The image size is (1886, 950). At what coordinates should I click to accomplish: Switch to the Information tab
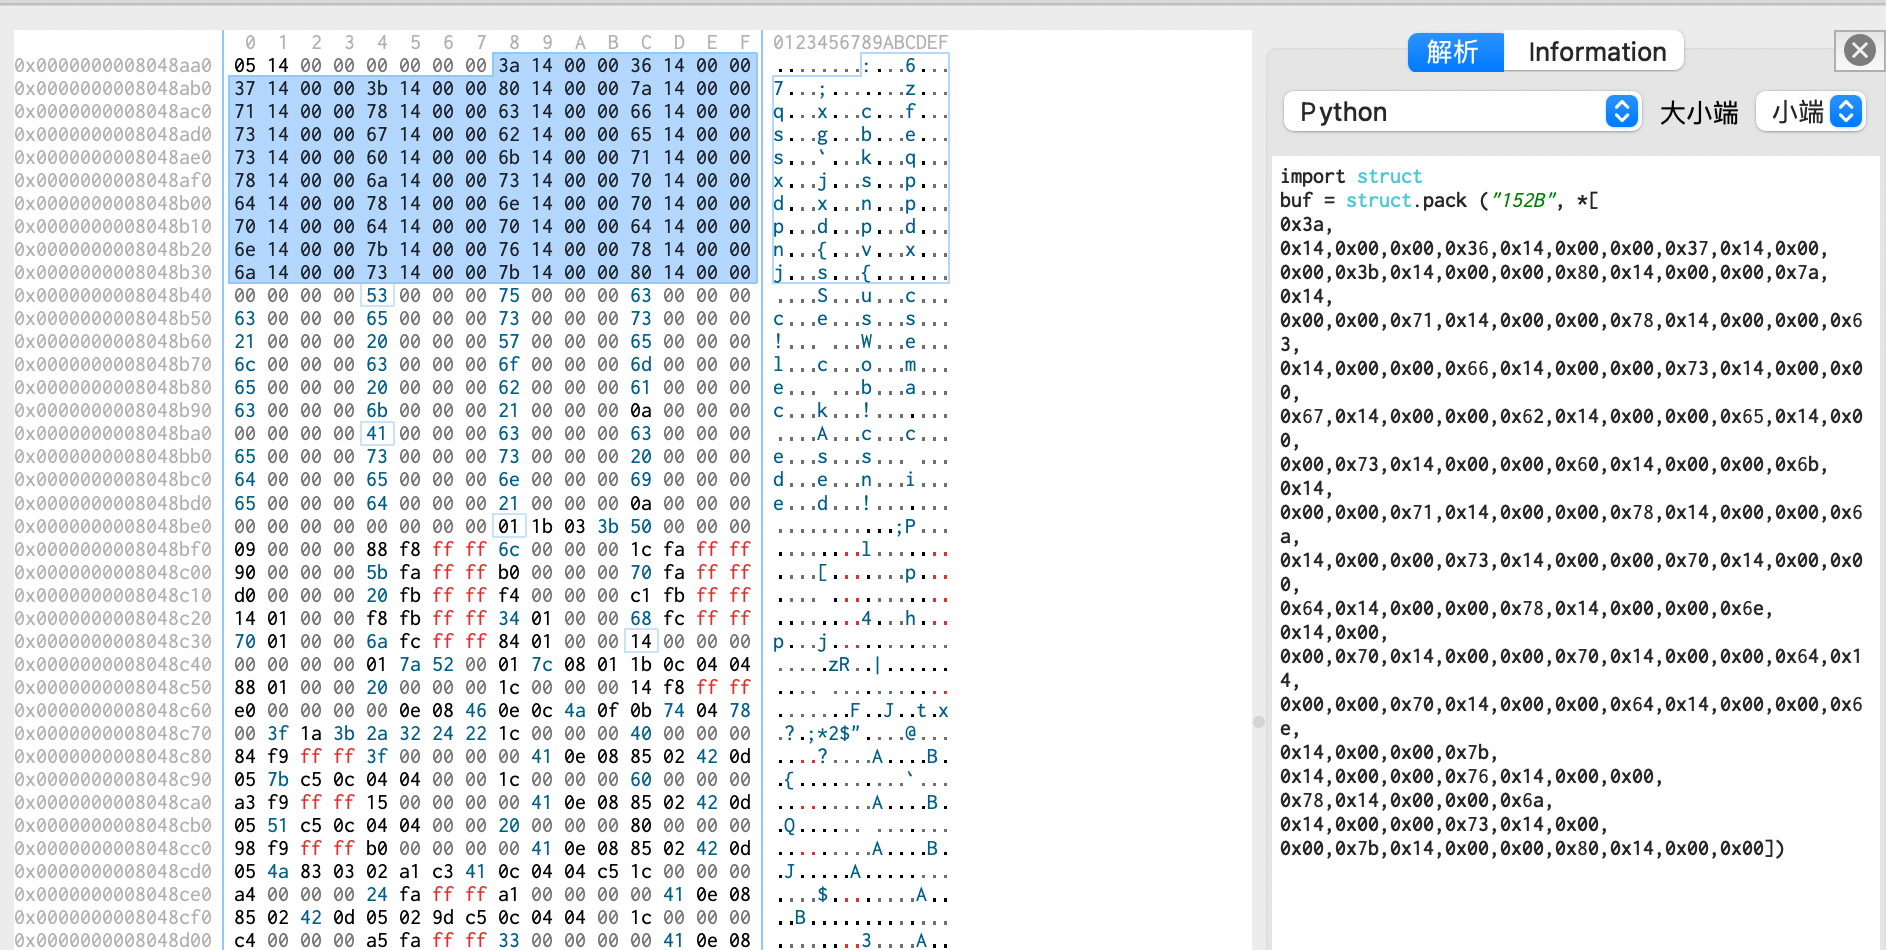click(1596, 52)
